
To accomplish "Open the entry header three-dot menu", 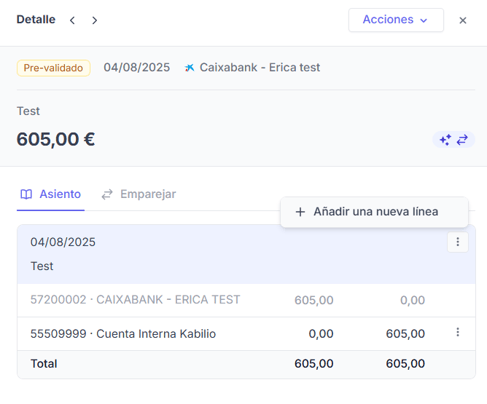I will pos(458,242).
